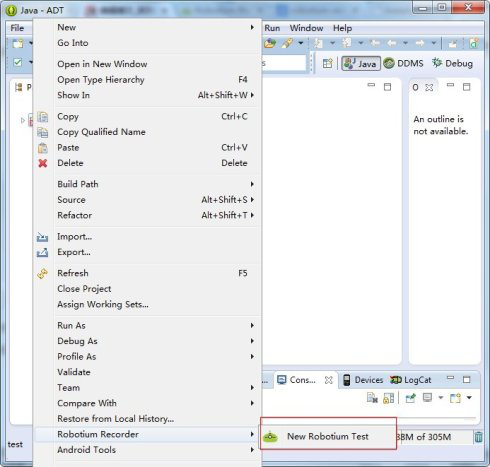Click the New wizard toolbar icon
490x467 pixels.
18,43
